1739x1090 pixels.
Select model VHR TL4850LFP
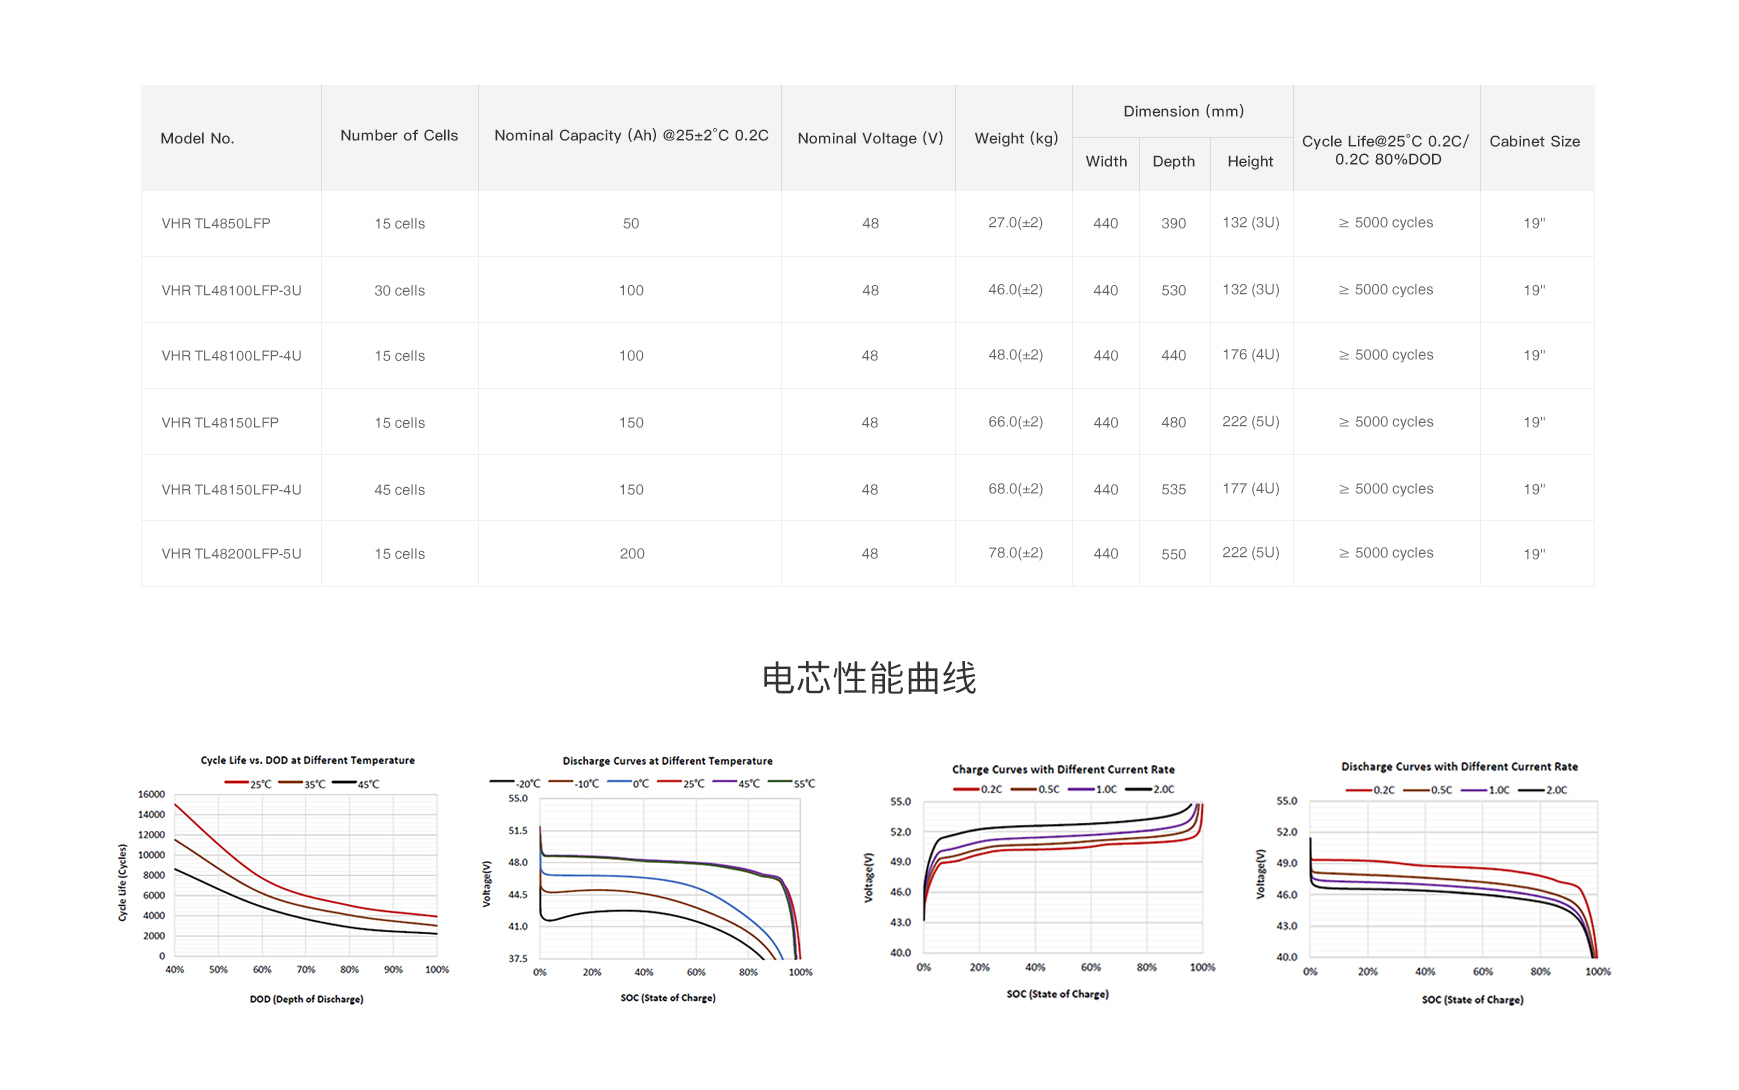coord(216,223)
